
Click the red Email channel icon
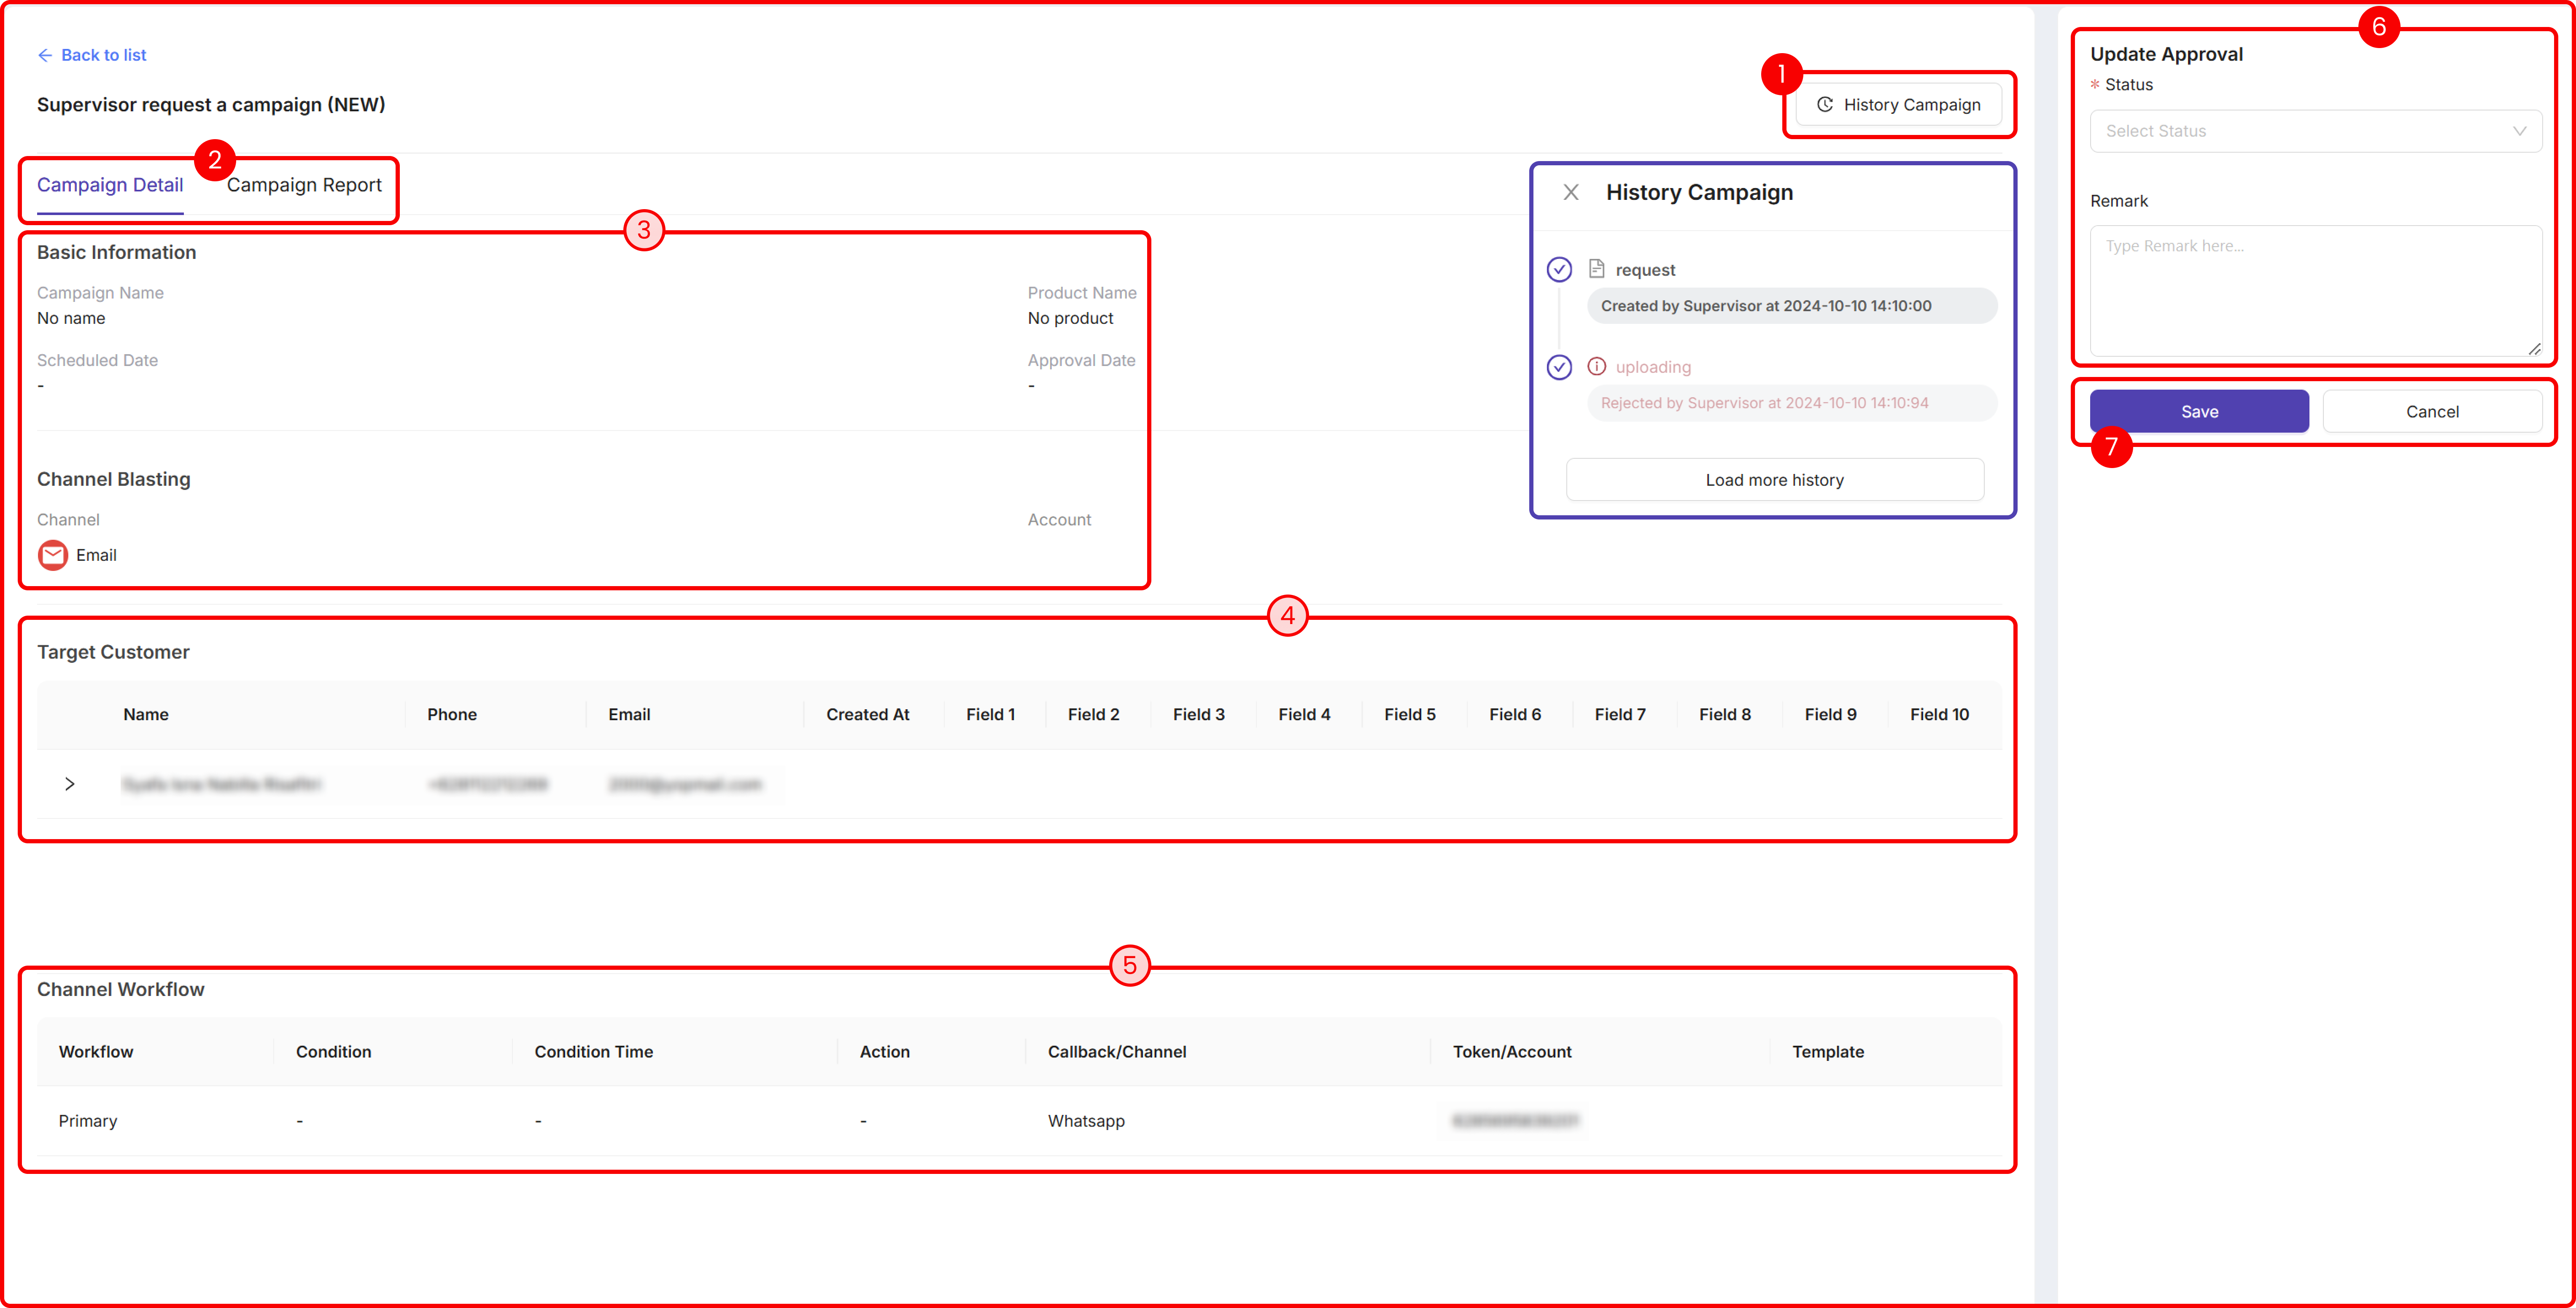coord(53,555)
